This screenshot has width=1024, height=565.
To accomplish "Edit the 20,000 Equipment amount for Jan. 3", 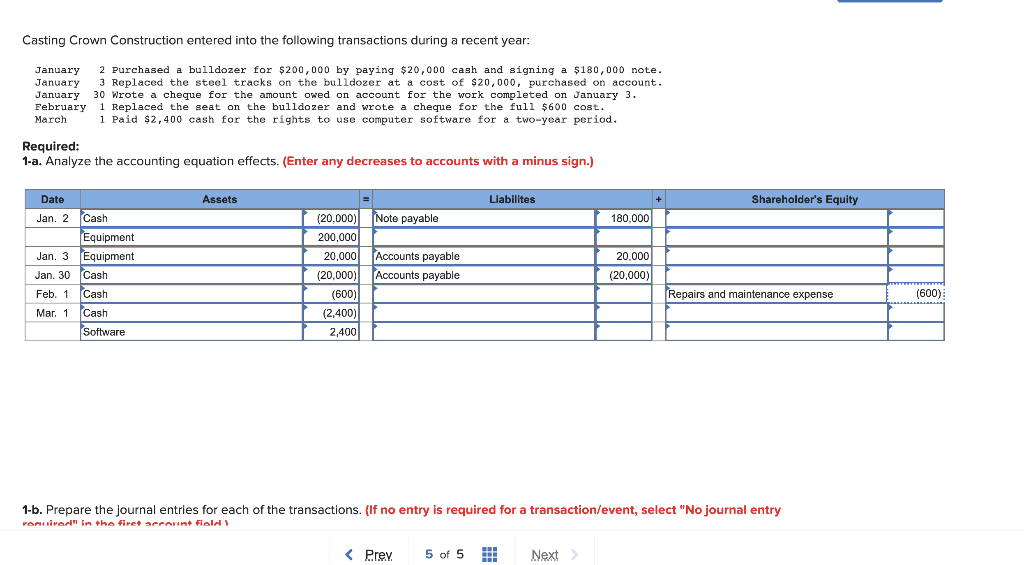I will pyautogui.click(x=331, y=256).
